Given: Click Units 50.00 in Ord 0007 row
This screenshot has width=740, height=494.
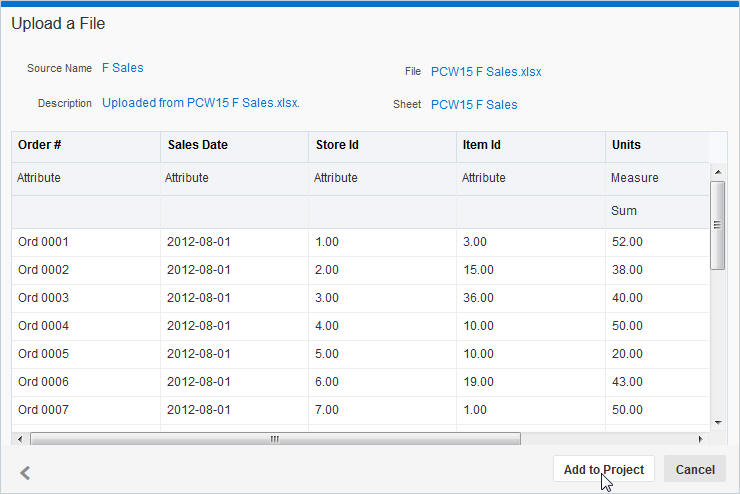Looking at the screenshot, I should [657, 410].
